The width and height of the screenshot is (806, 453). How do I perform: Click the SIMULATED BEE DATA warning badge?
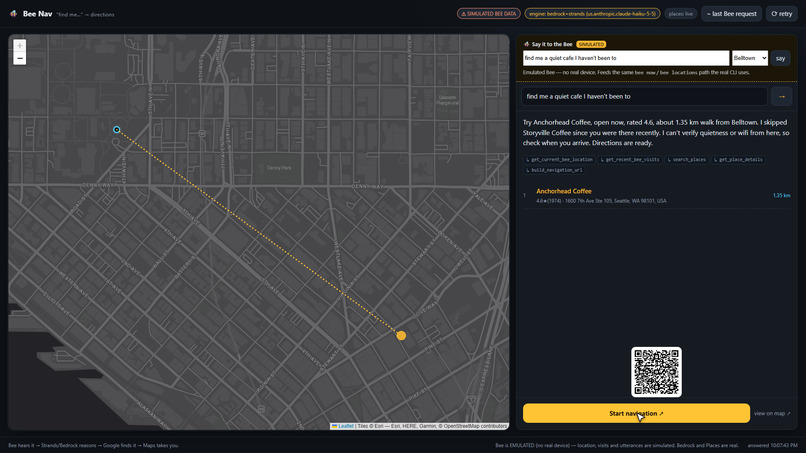pyautogui.click(x=488, y=14)
